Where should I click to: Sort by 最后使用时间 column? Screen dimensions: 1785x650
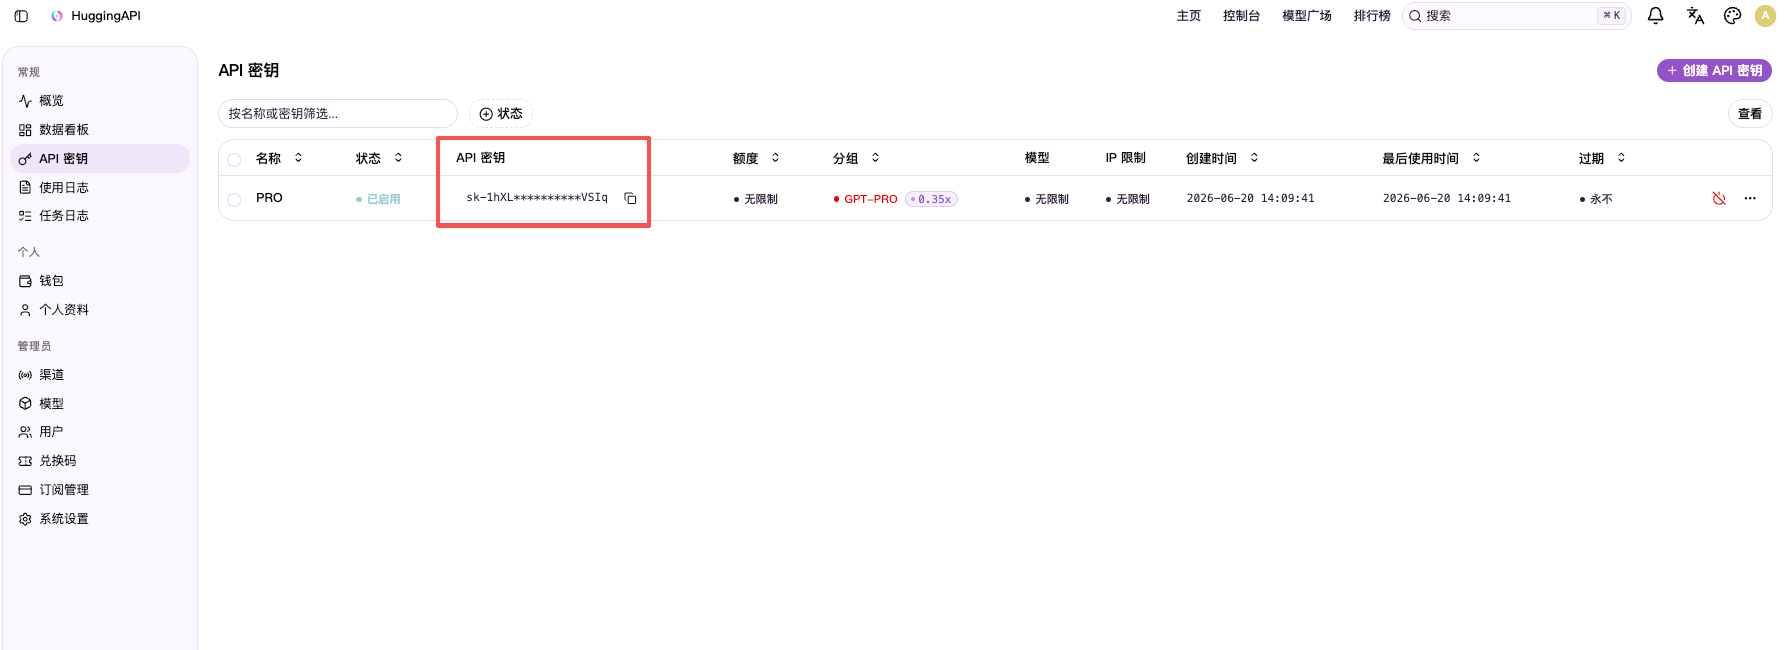tap(1431, 158)
